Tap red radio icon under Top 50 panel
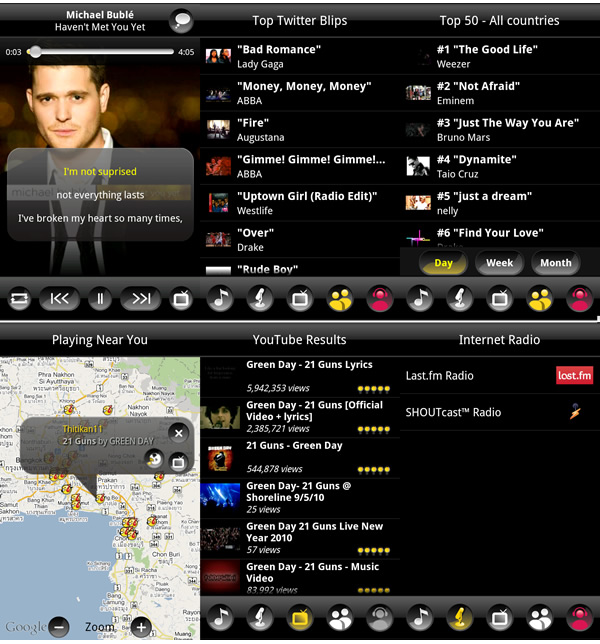 pyautogui.click(x=579, y=299)
